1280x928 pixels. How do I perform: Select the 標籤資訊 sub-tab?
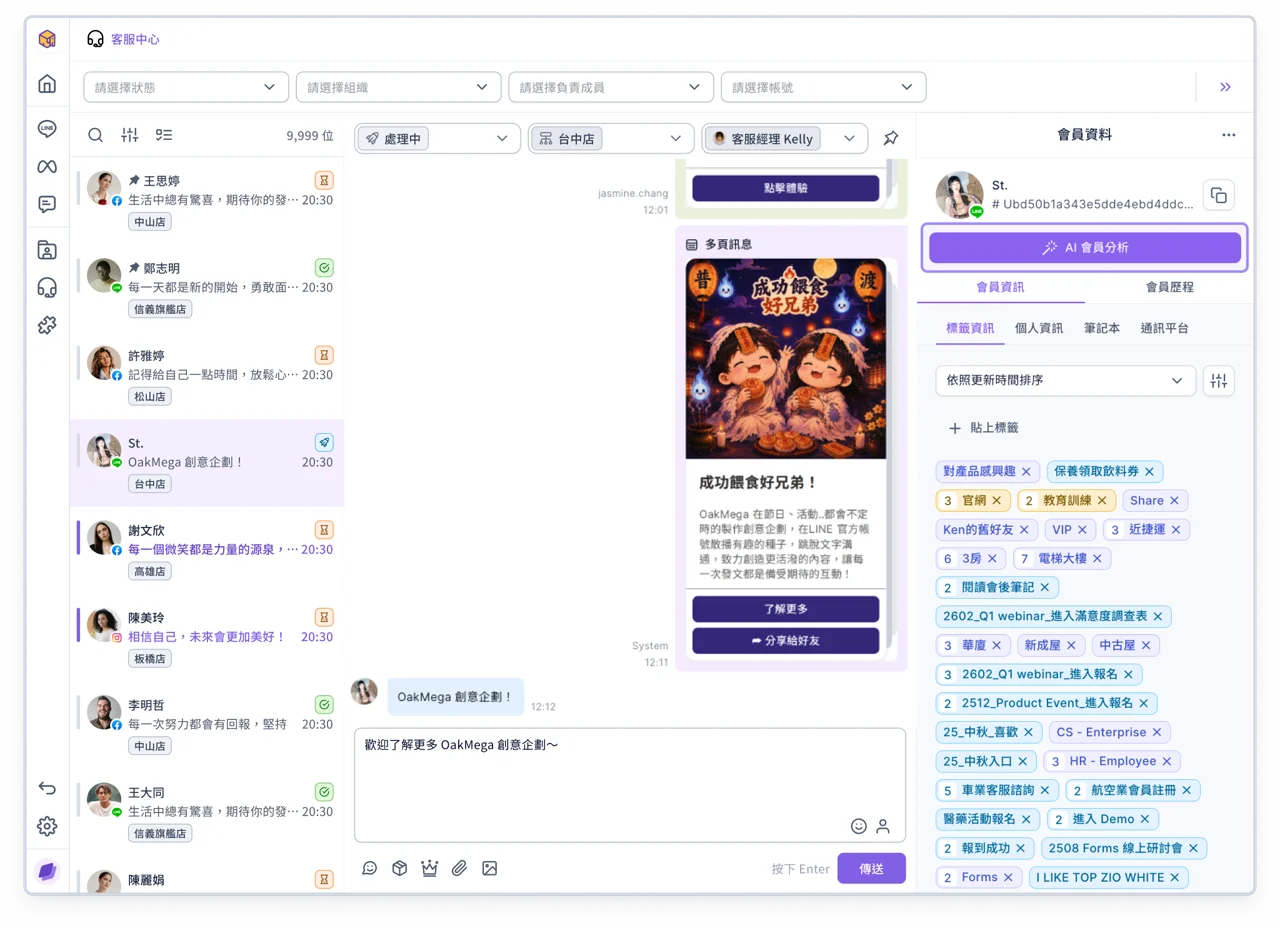pyautogui.click(x=970, y=328)
